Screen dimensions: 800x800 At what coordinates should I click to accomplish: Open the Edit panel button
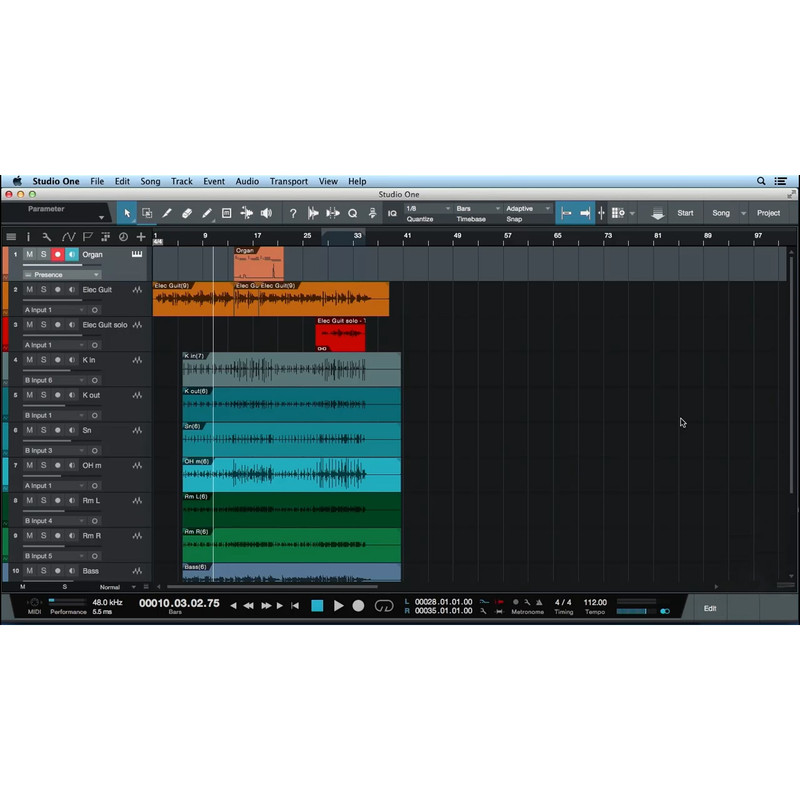(710, 608)
